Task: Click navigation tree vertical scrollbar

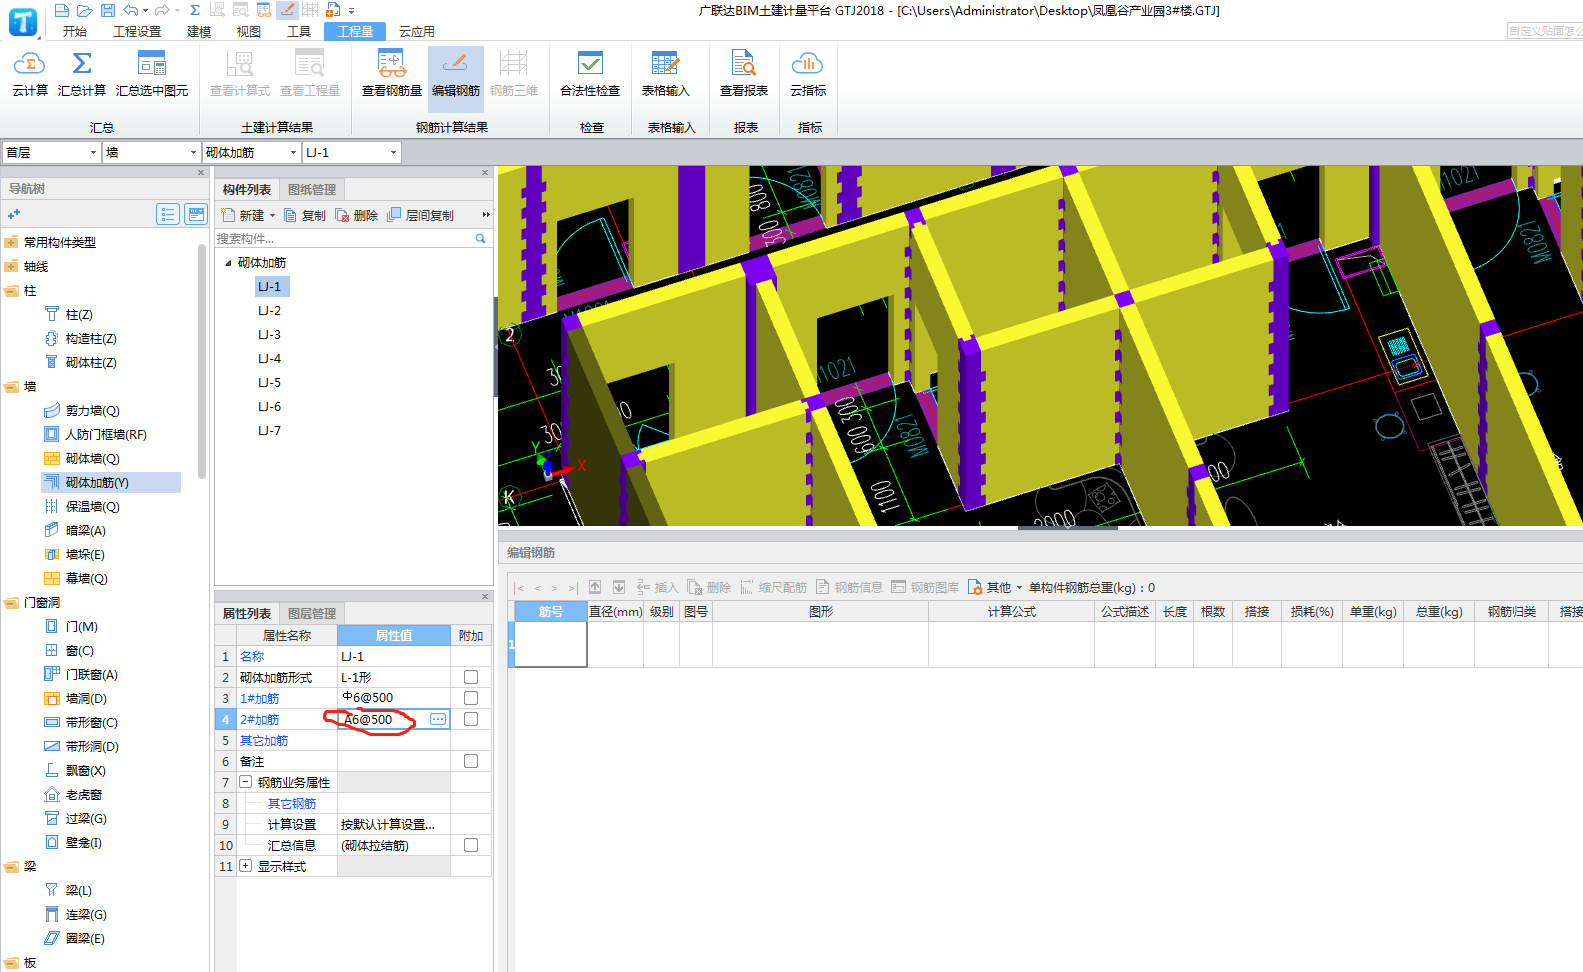Action: click(203, 360)
